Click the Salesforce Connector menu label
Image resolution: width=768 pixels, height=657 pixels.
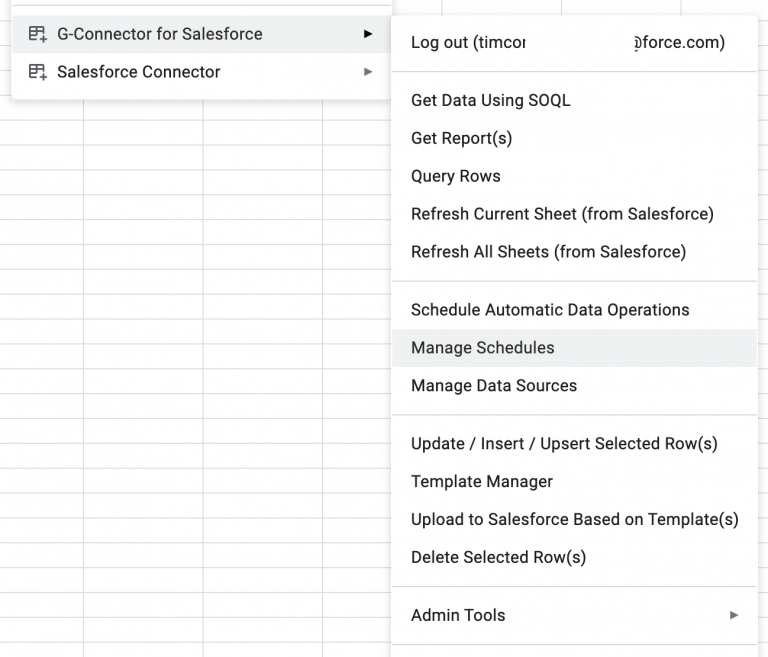point(138,72)
